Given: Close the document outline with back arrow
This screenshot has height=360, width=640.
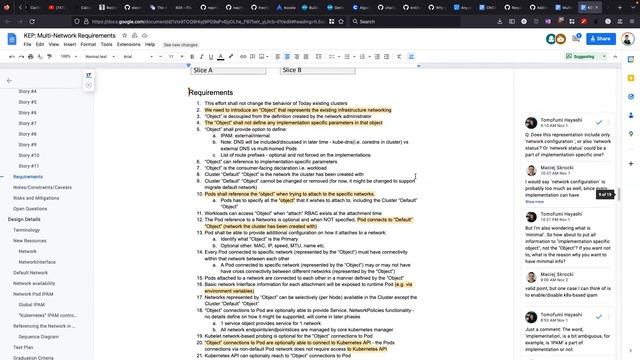Looking at the screenshot, I should [x=9, y=81].
